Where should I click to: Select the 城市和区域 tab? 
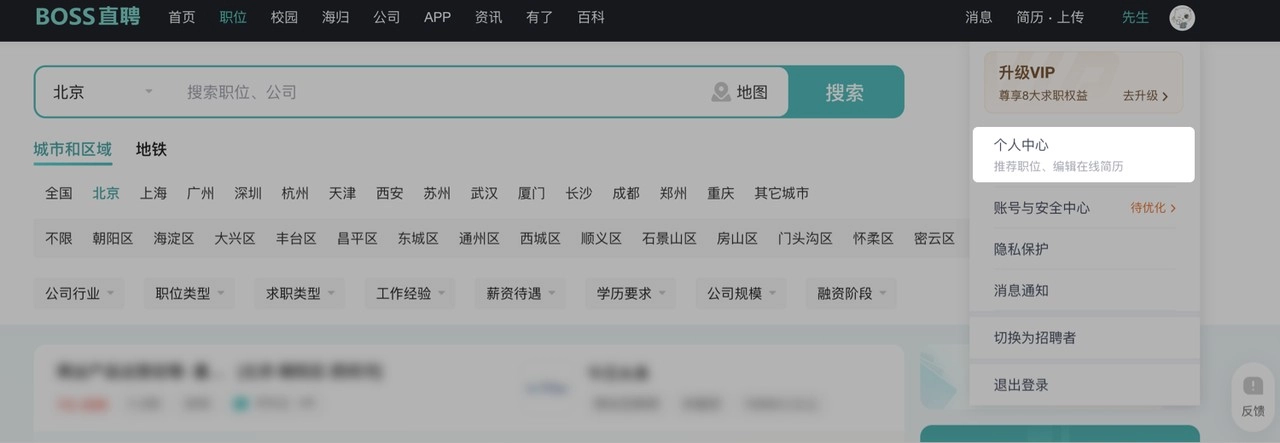point(72,149)
